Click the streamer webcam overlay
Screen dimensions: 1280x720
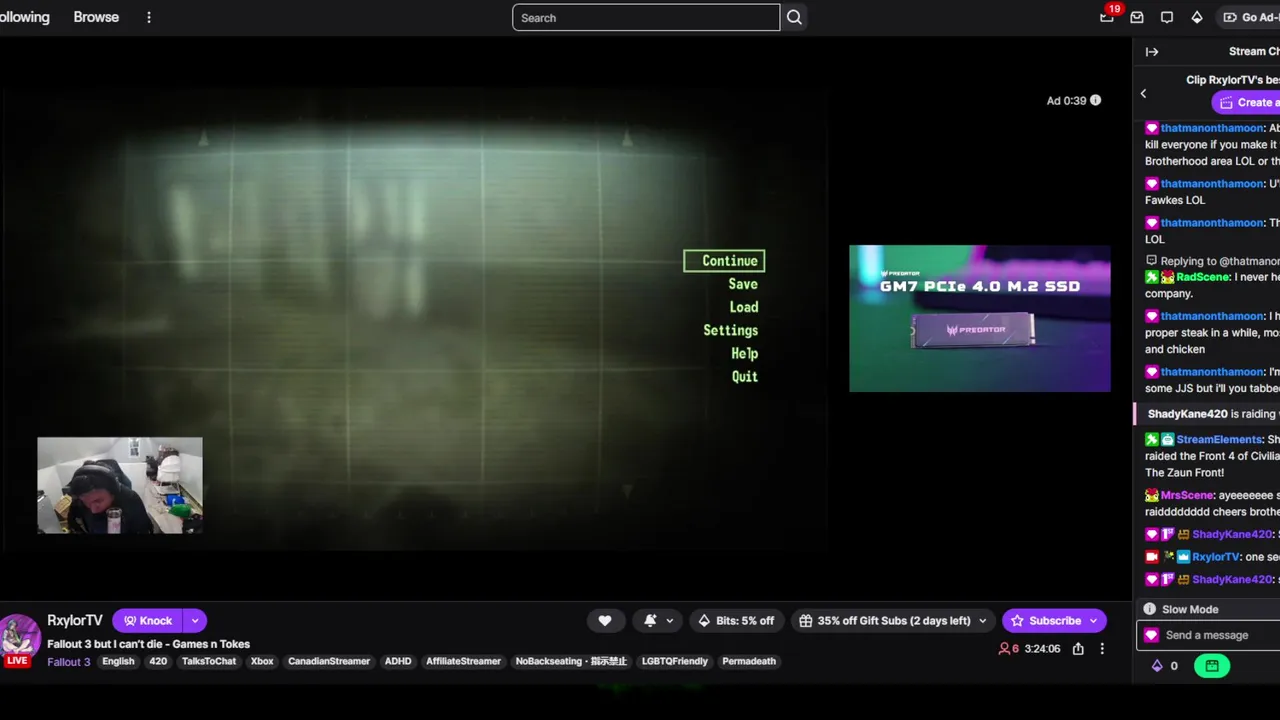coord(120,485)
